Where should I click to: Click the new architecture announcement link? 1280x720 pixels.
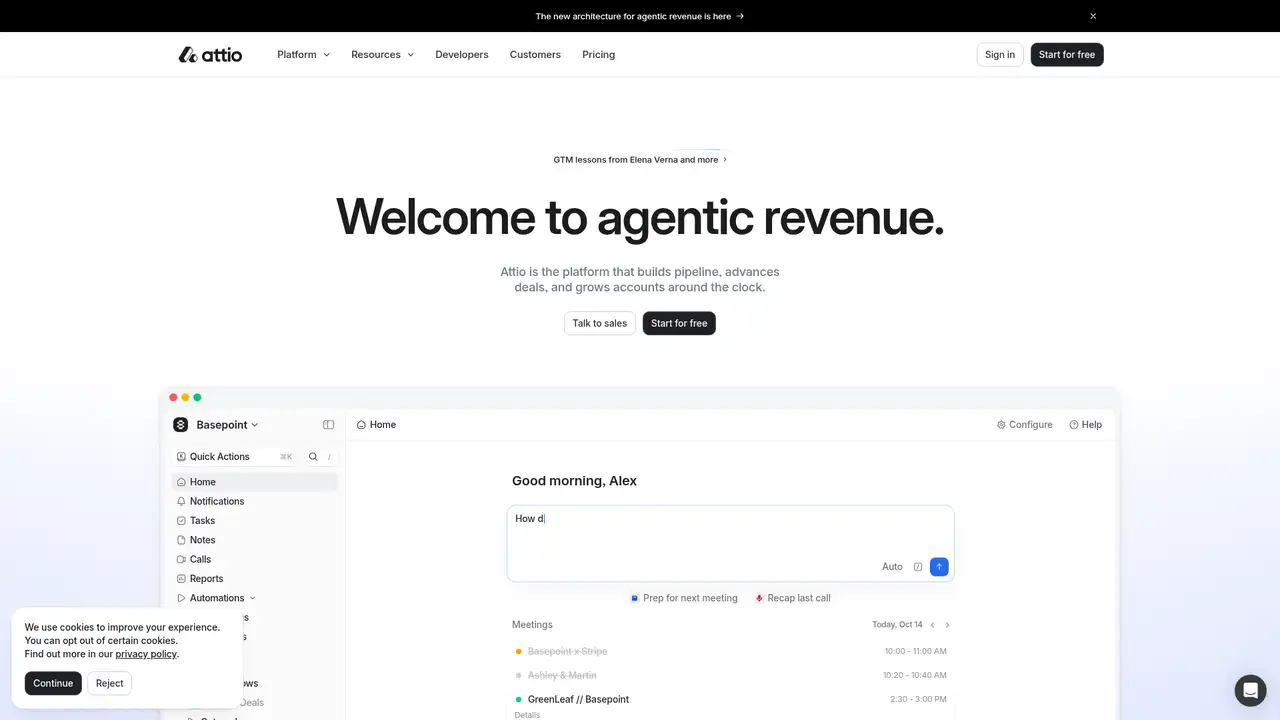640,16
